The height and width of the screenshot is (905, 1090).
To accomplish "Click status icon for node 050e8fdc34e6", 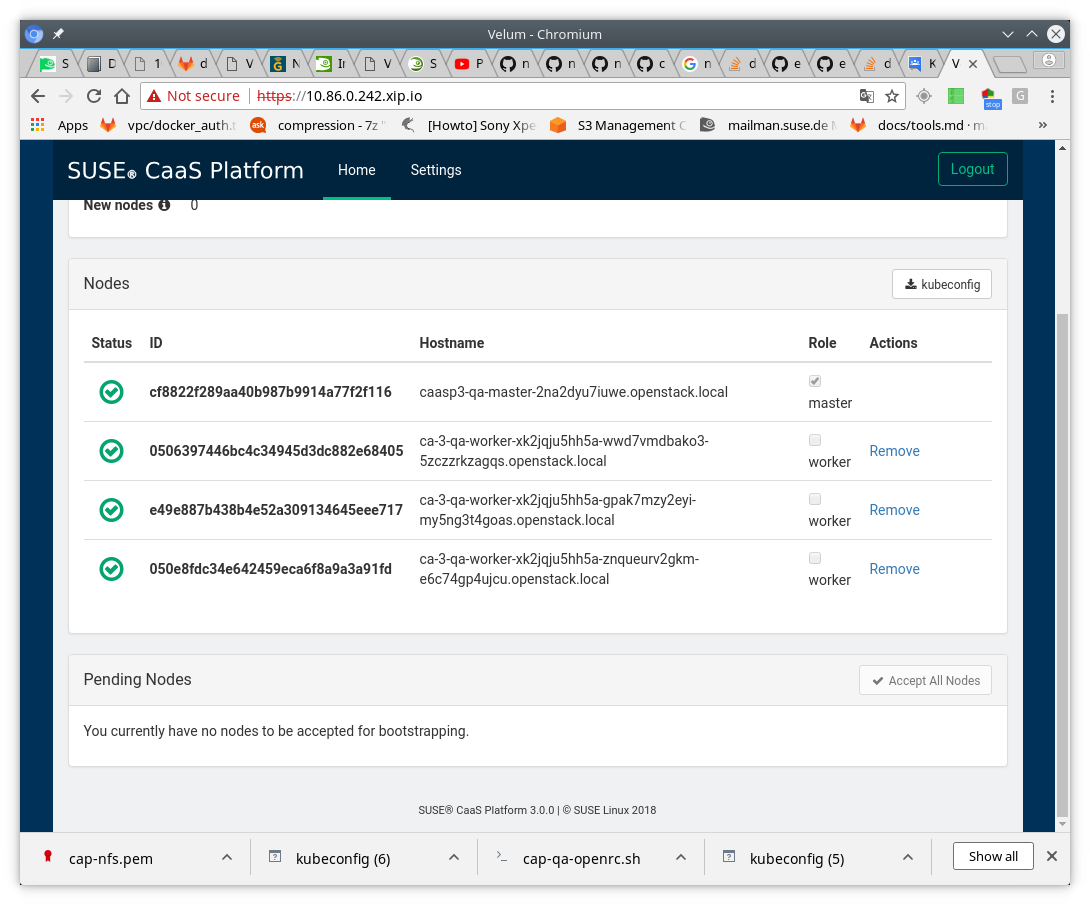I will point(111,569).
